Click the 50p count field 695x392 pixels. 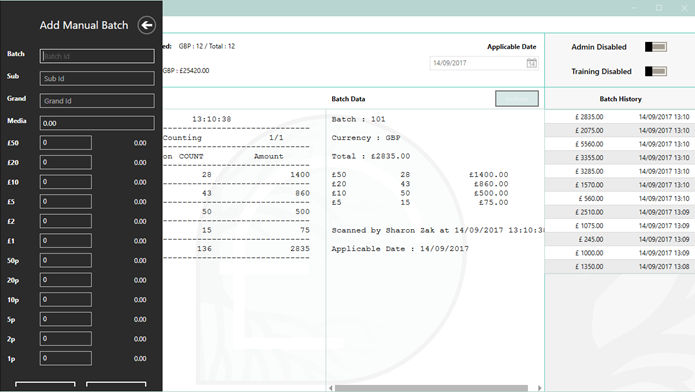pos(66,260)
